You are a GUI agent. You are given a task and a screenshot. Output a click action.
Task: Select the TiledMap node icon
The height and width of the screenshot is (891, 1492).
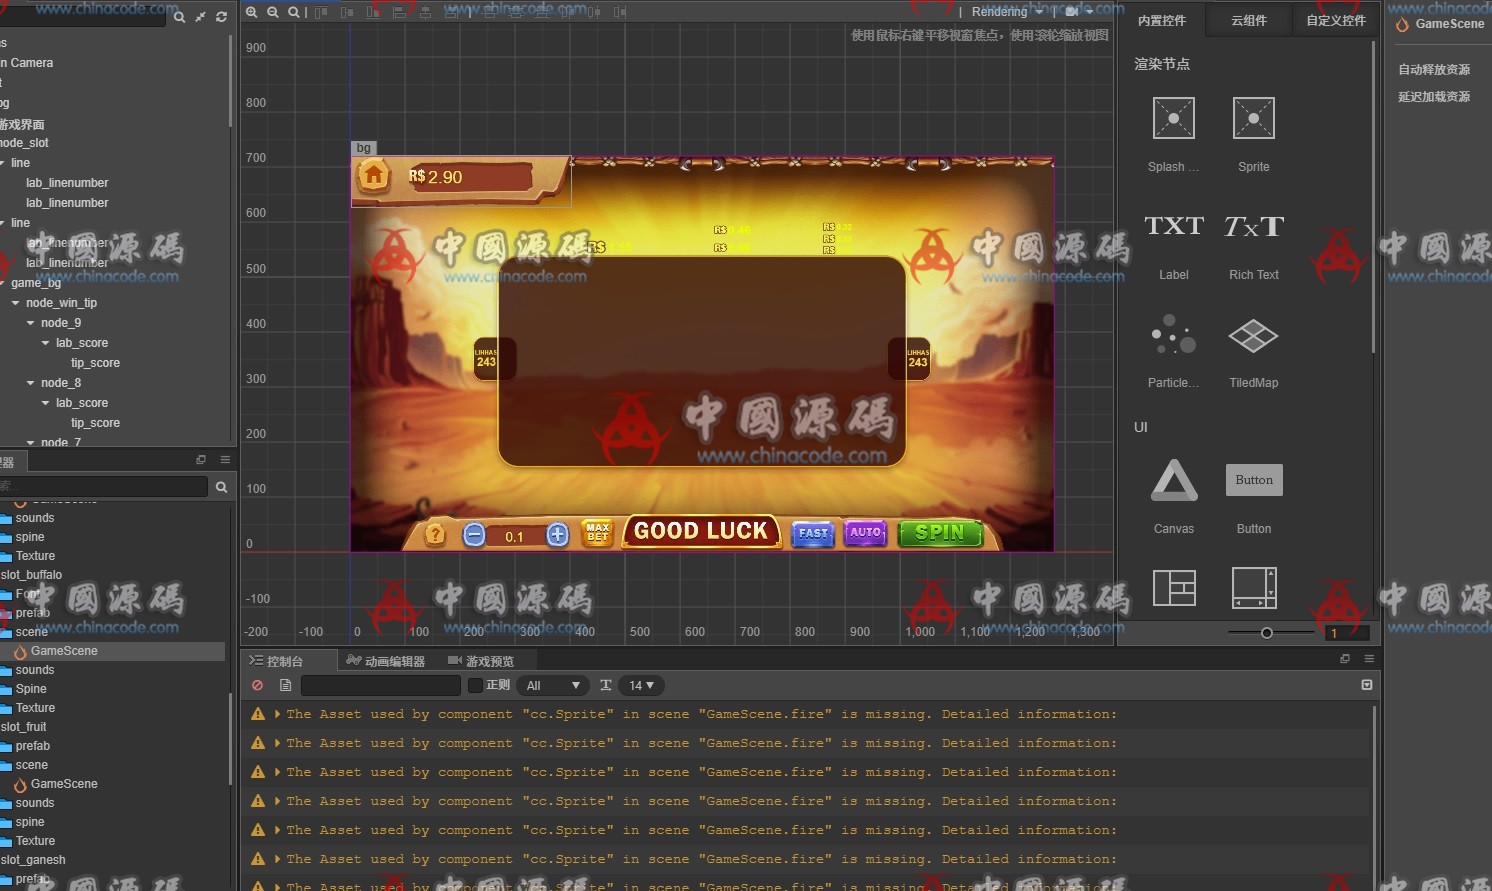[1253, 336]
